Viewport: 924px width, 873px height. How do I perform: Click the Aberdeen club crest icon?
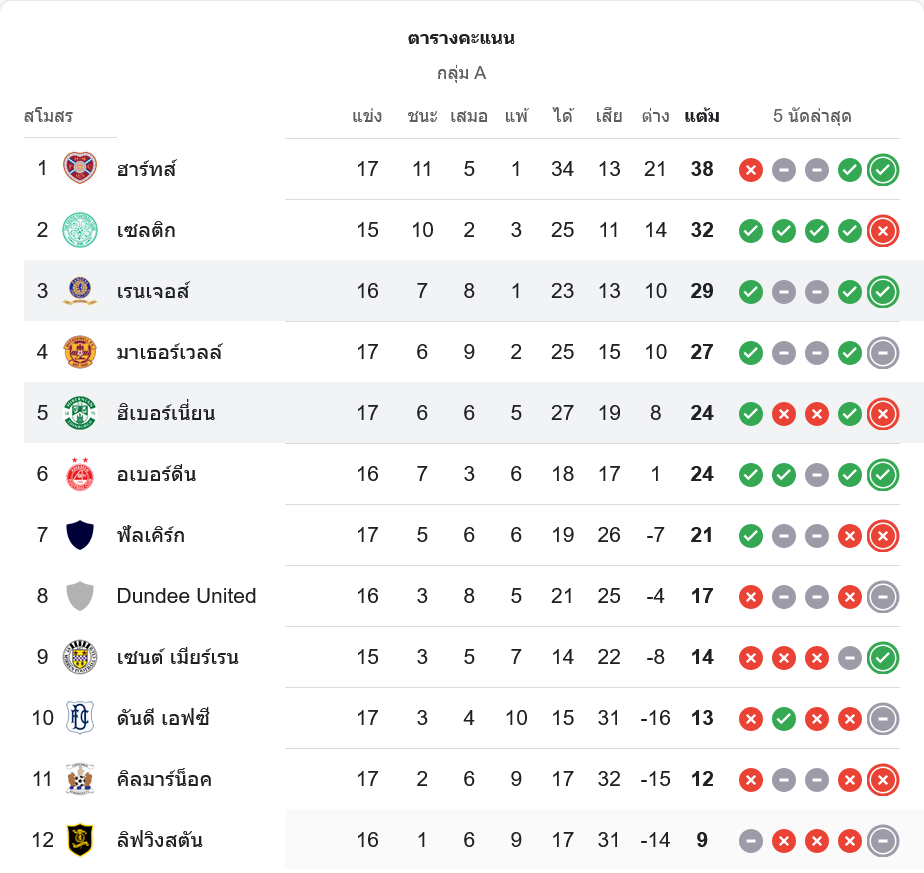coord(80,474)
